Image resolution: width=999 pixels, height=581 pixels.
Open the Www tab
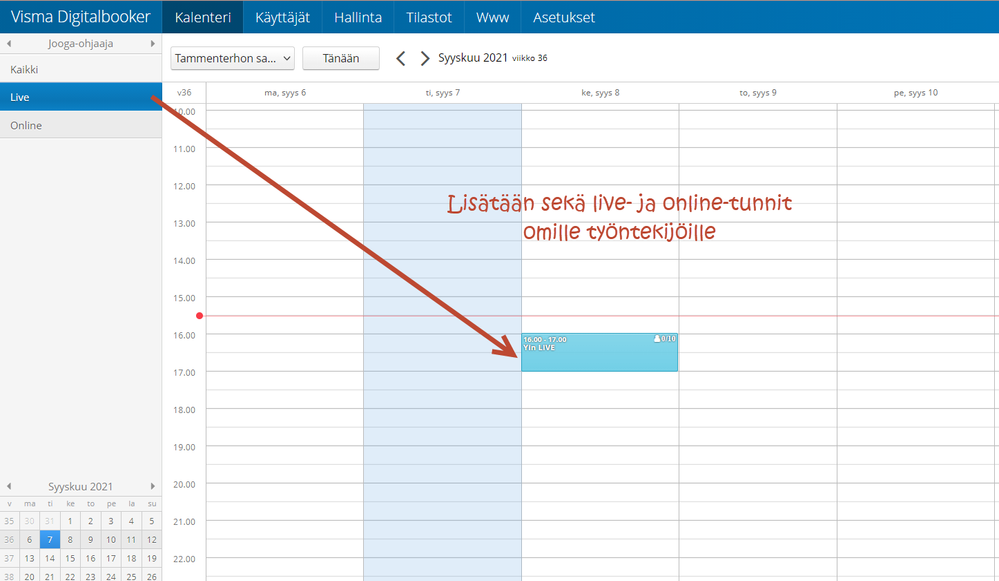click(x=492, y=17)
